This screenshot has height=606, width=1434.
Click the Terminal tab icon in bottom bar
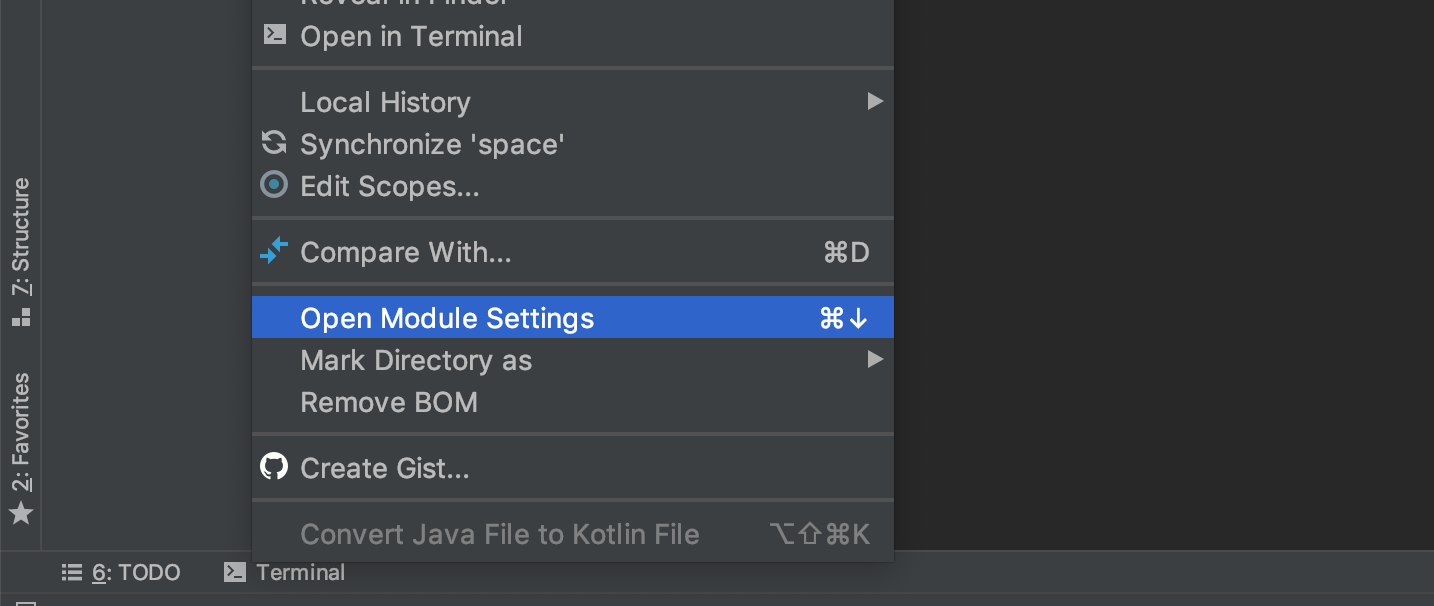click(x=235, y=572)
